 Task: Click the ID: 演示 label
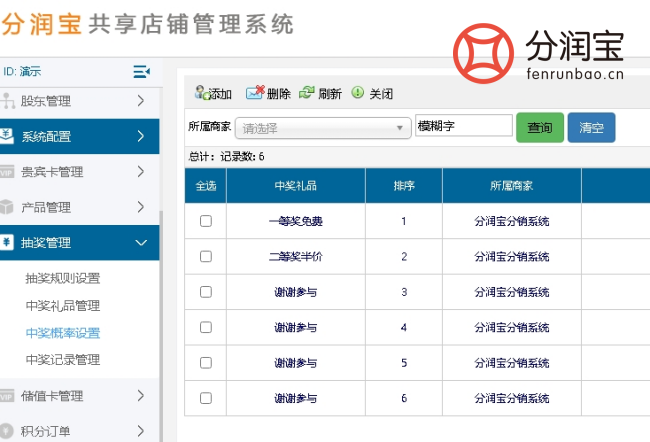click(x=22, y=71)
